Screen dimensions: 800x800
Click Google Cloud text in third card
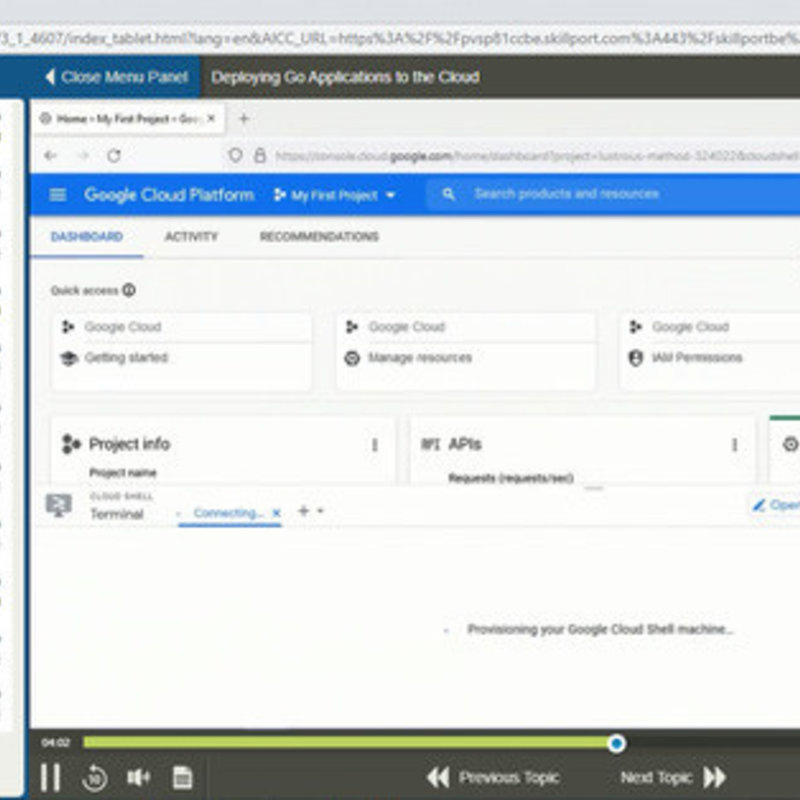point(690,327)
